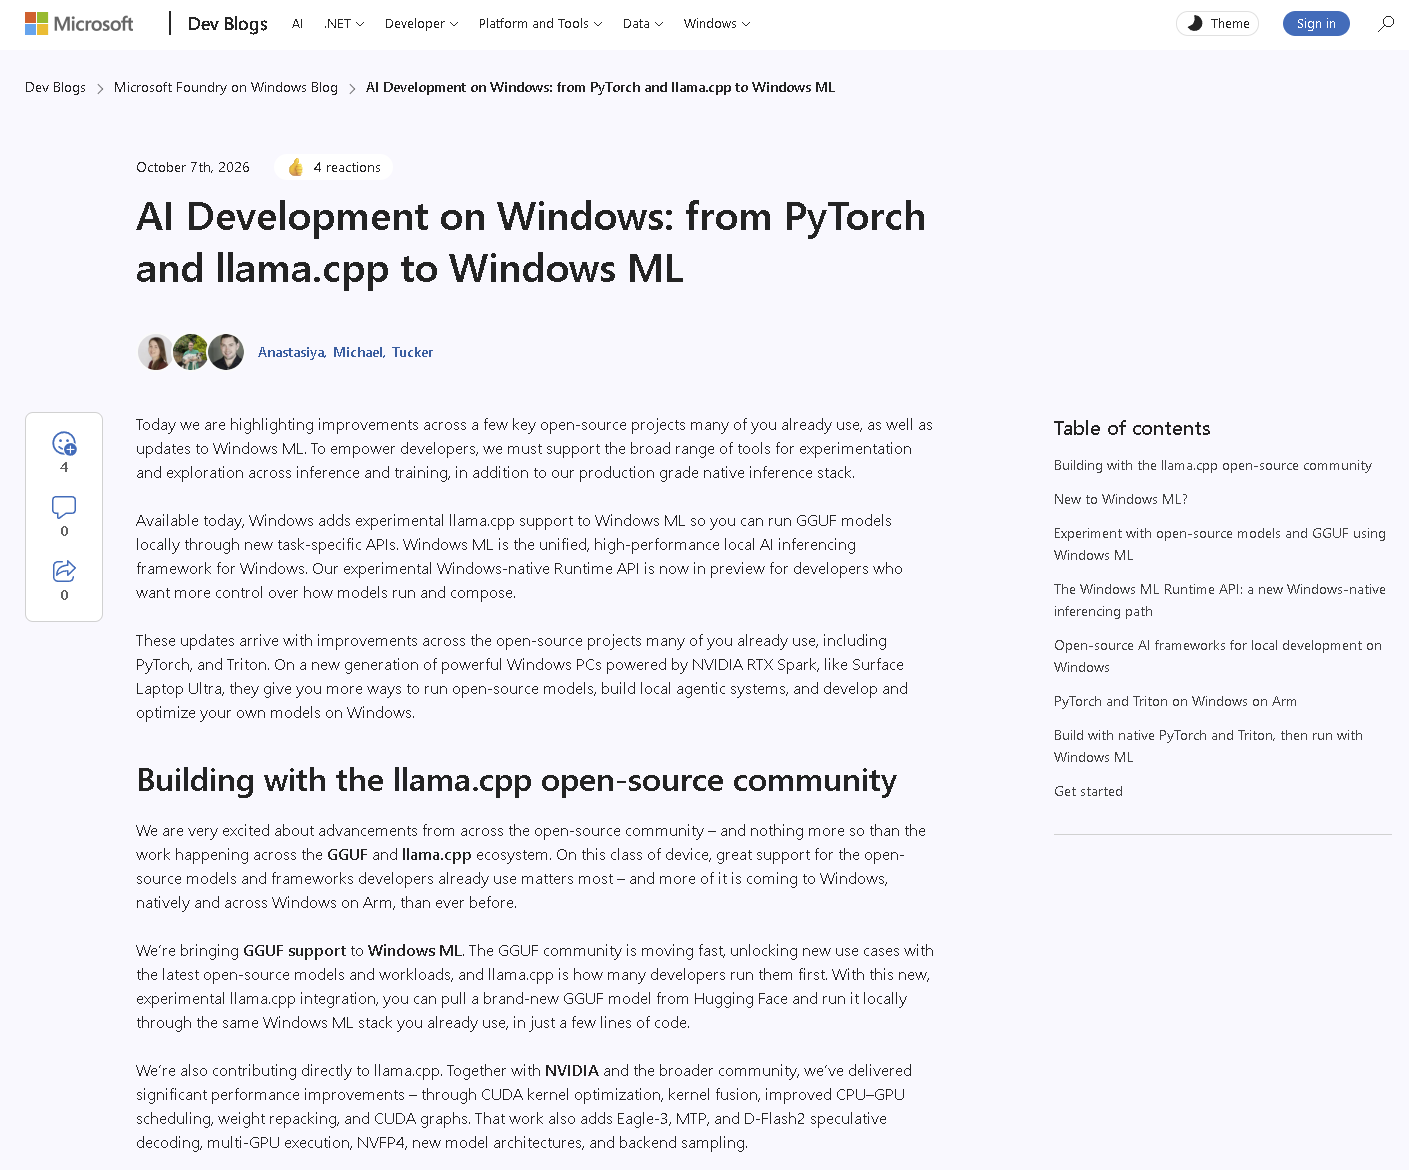Jump to 'Open-source AI frameworks' contents link
This screenshot has width=1409, height=1170.
[x=1218, y=657]
